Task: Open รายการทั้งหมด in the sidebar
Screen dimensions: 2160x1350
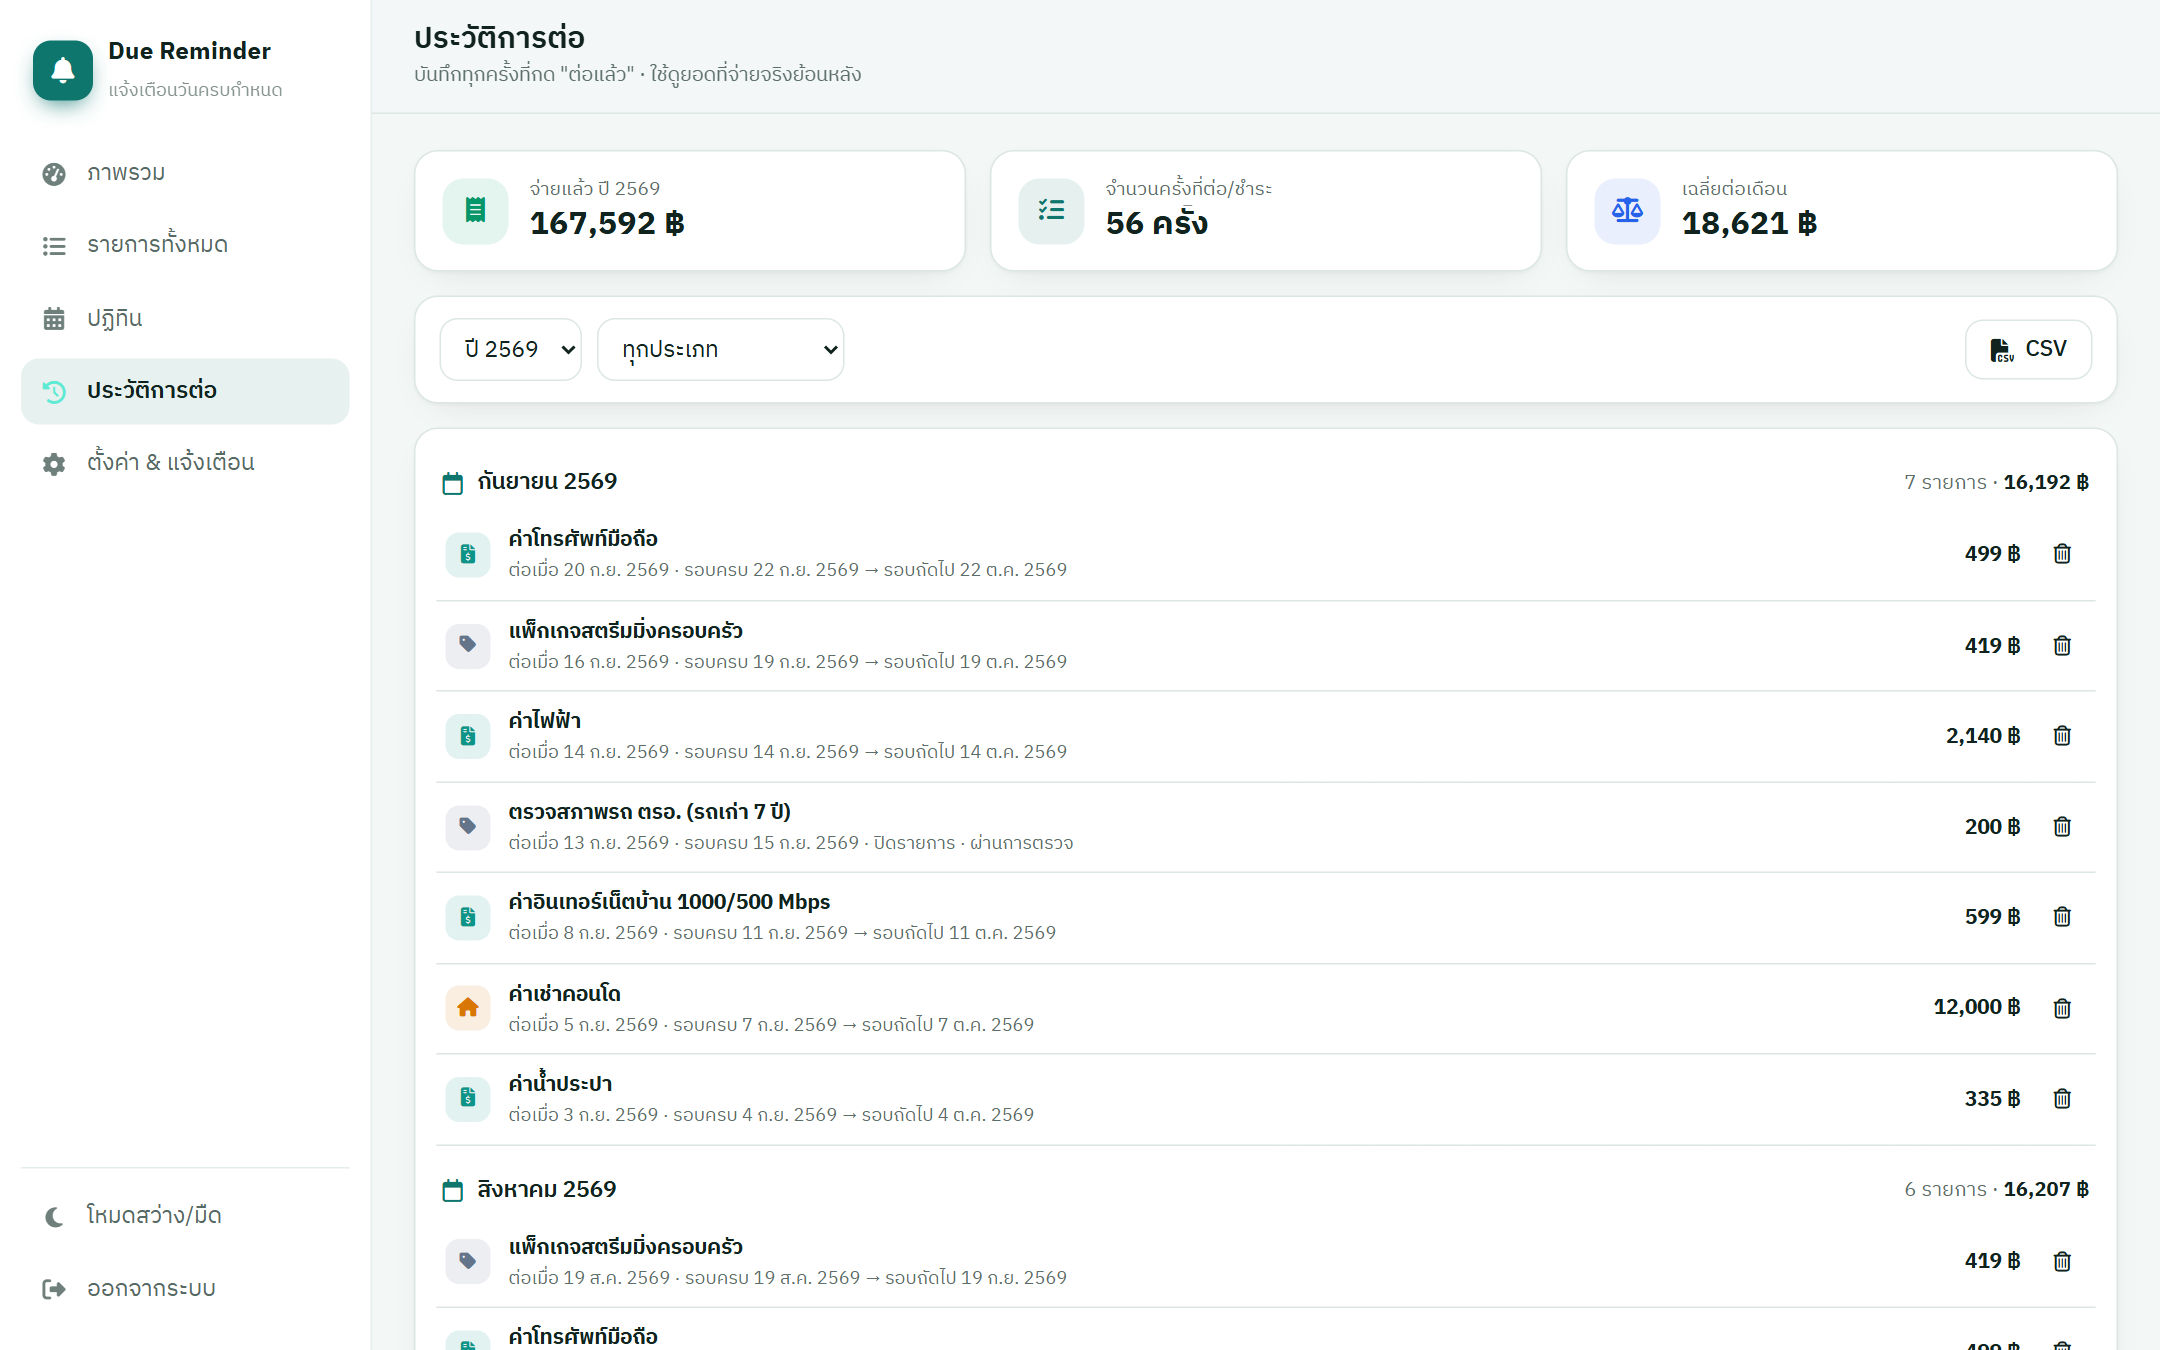Action: tap(185, 245)
